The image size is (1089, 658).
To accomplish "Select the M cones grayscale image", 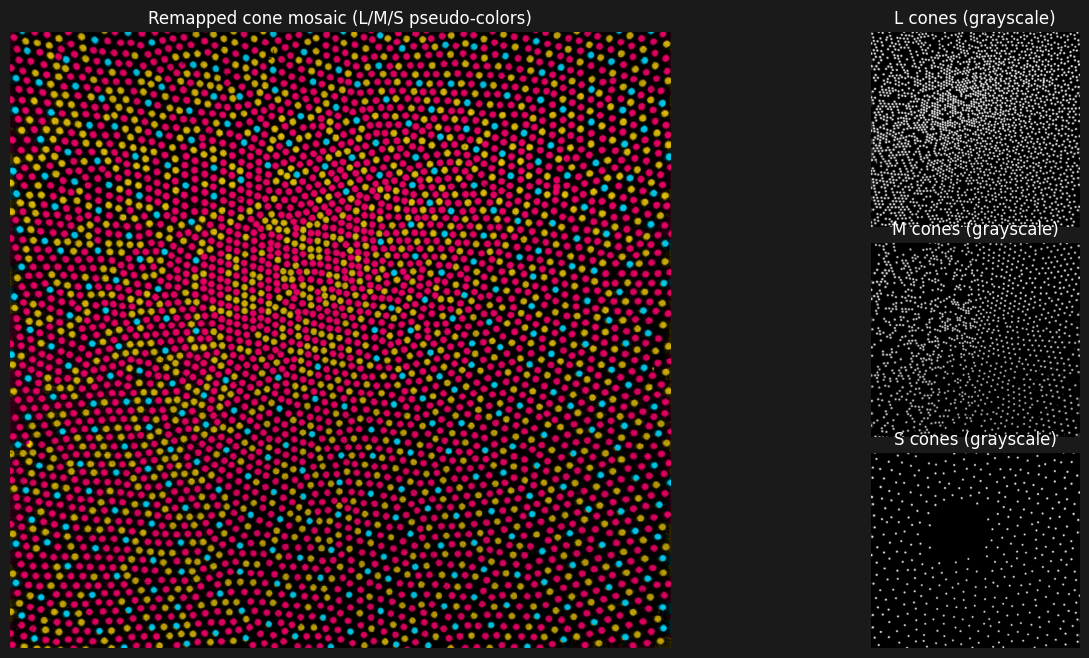I will coord(975,340).
